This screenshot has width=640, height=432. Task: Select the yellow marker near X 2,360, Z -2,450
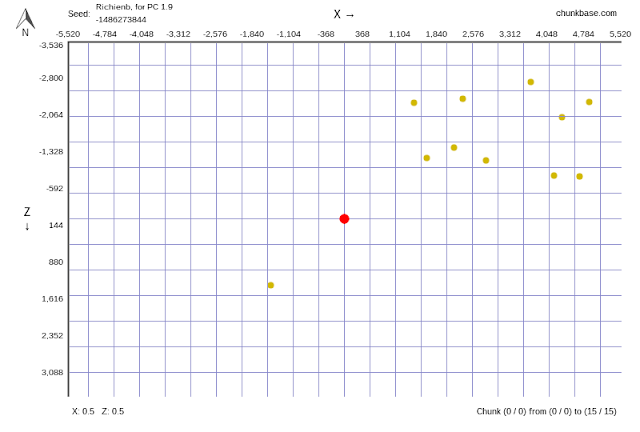coord(462,99)
